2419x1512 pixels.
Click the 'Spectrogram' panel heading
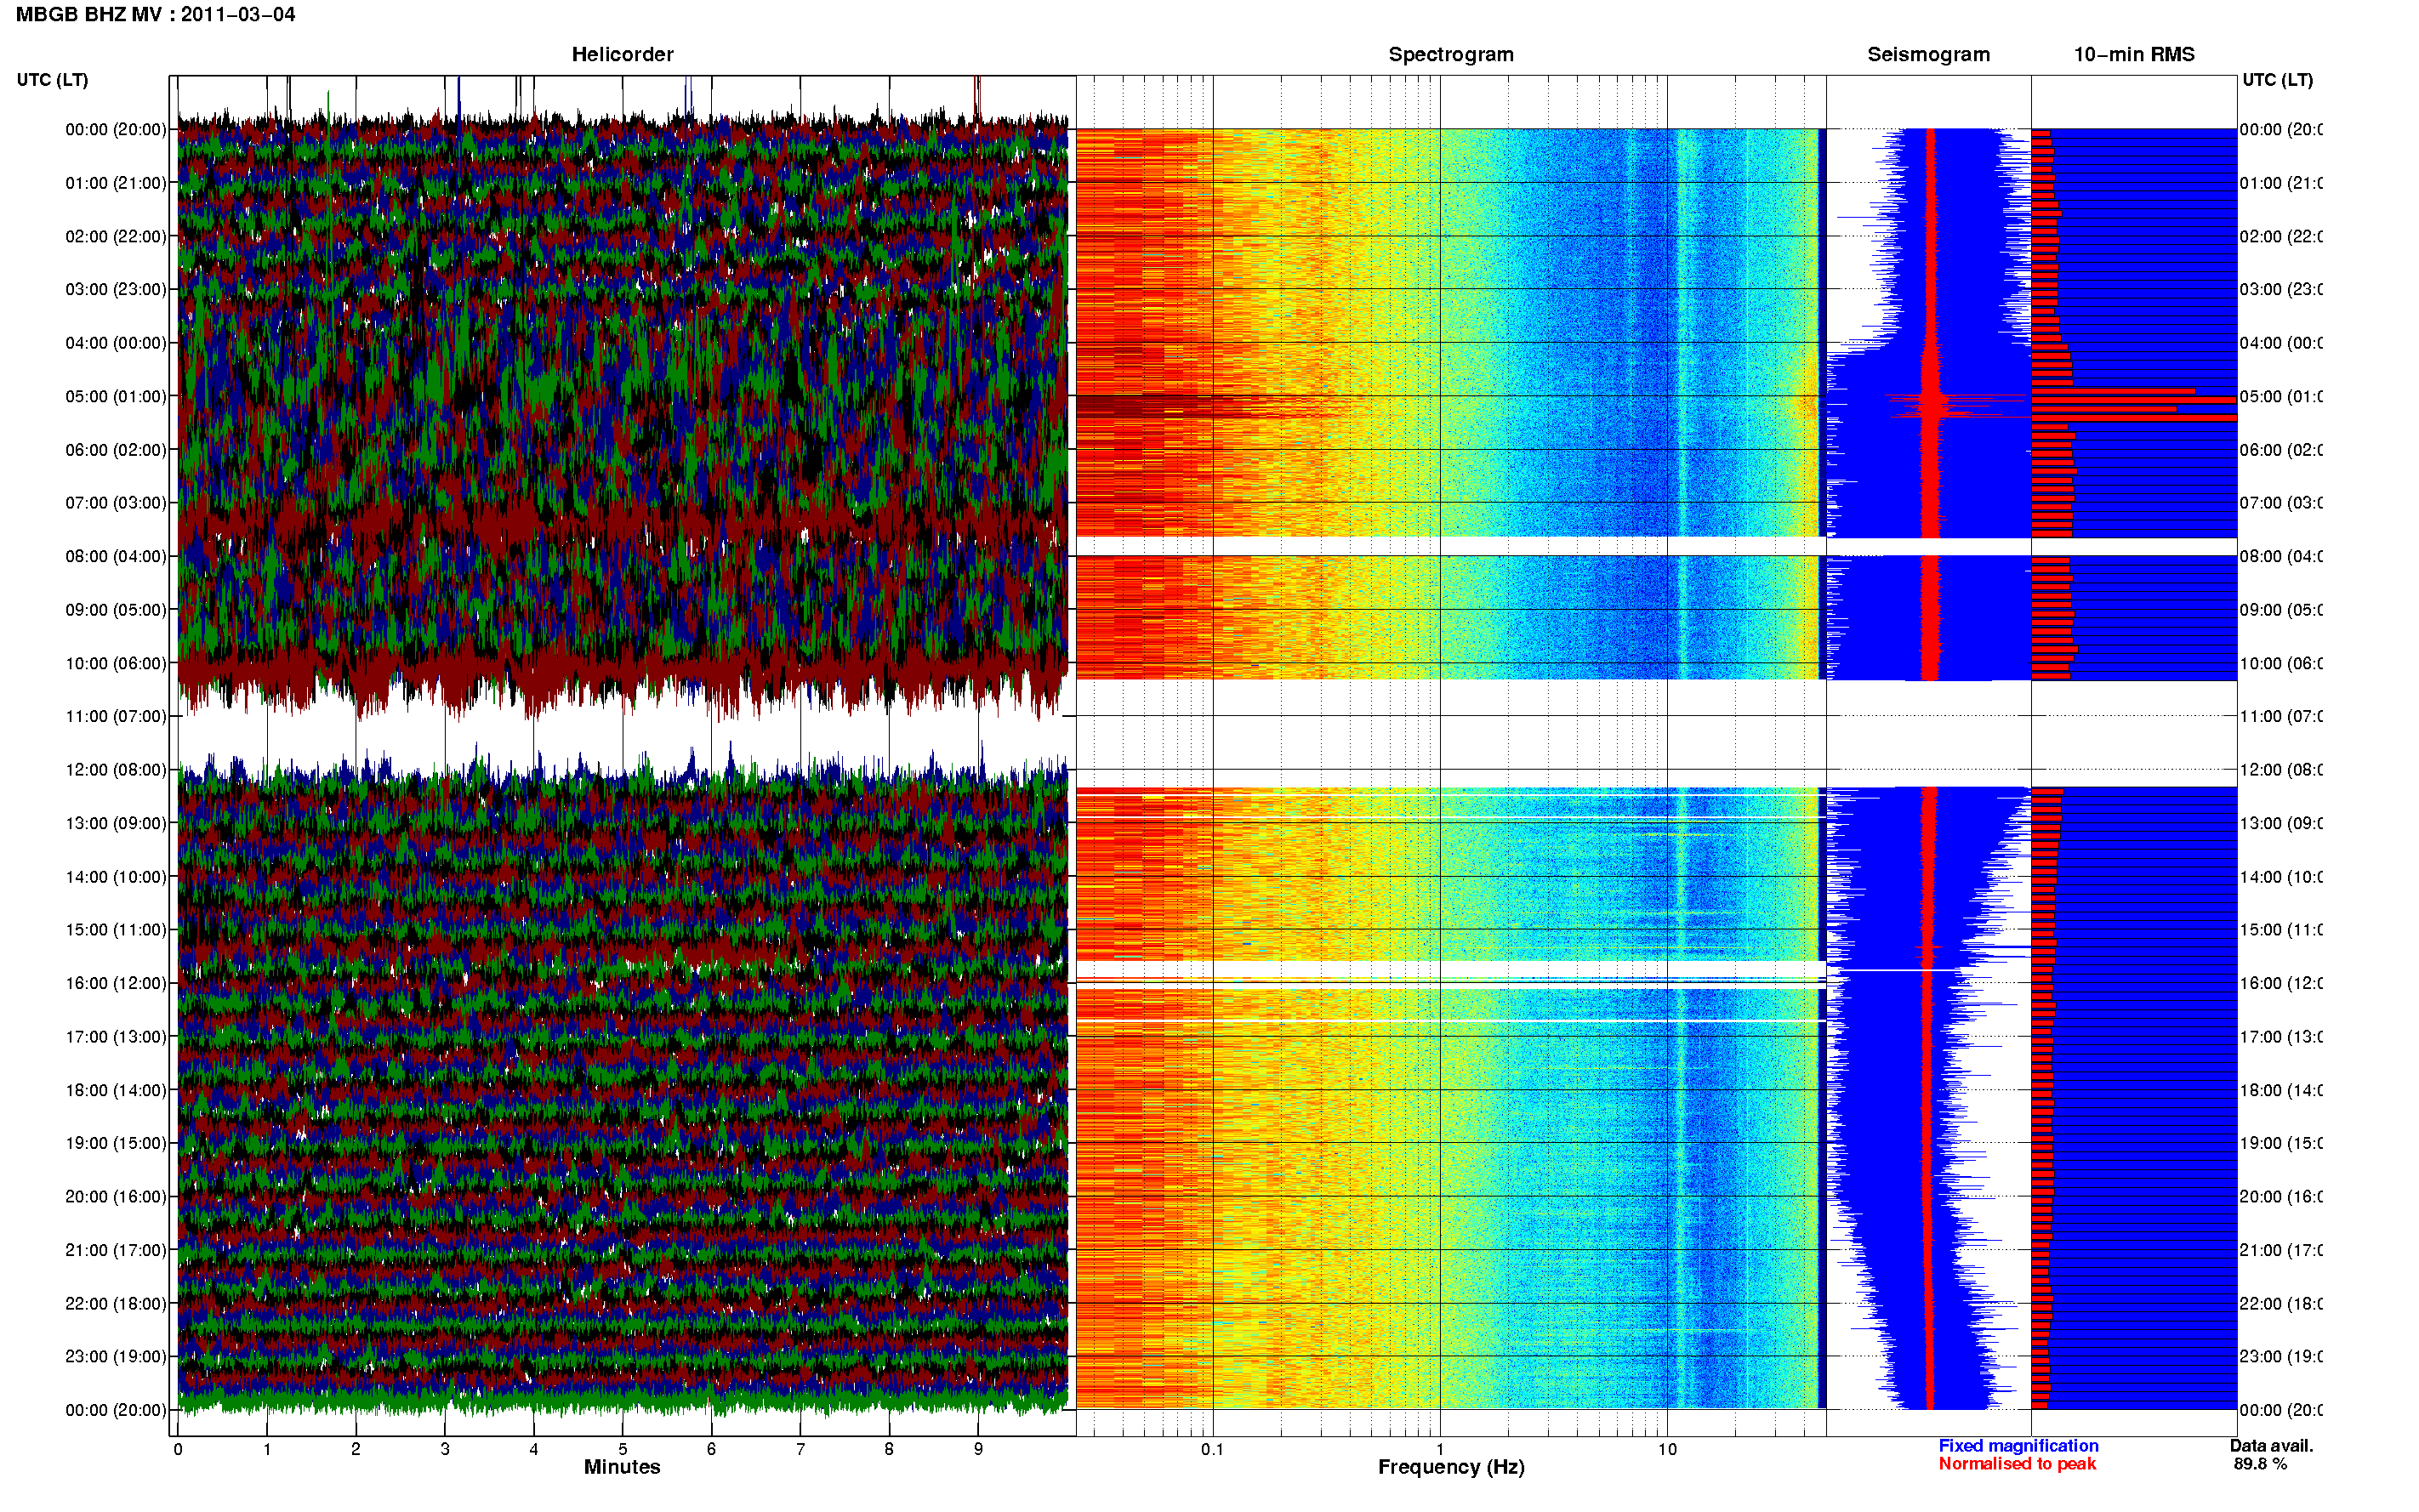1450,55
